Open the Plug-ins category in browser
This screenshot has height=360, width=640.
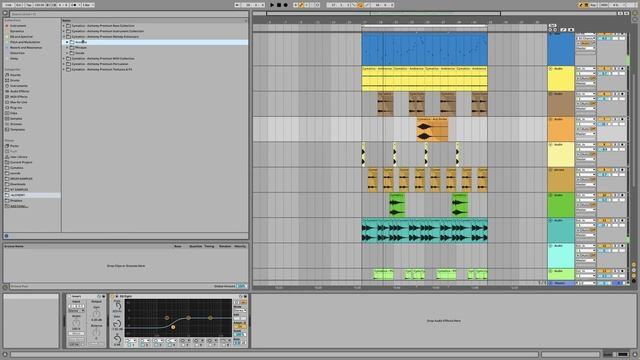pos(16,108)
